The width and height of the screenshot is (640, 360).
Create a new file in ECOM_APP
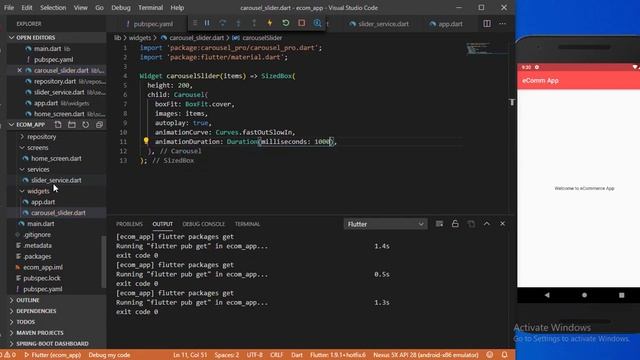pyautogui.click(x=58, y=124)
